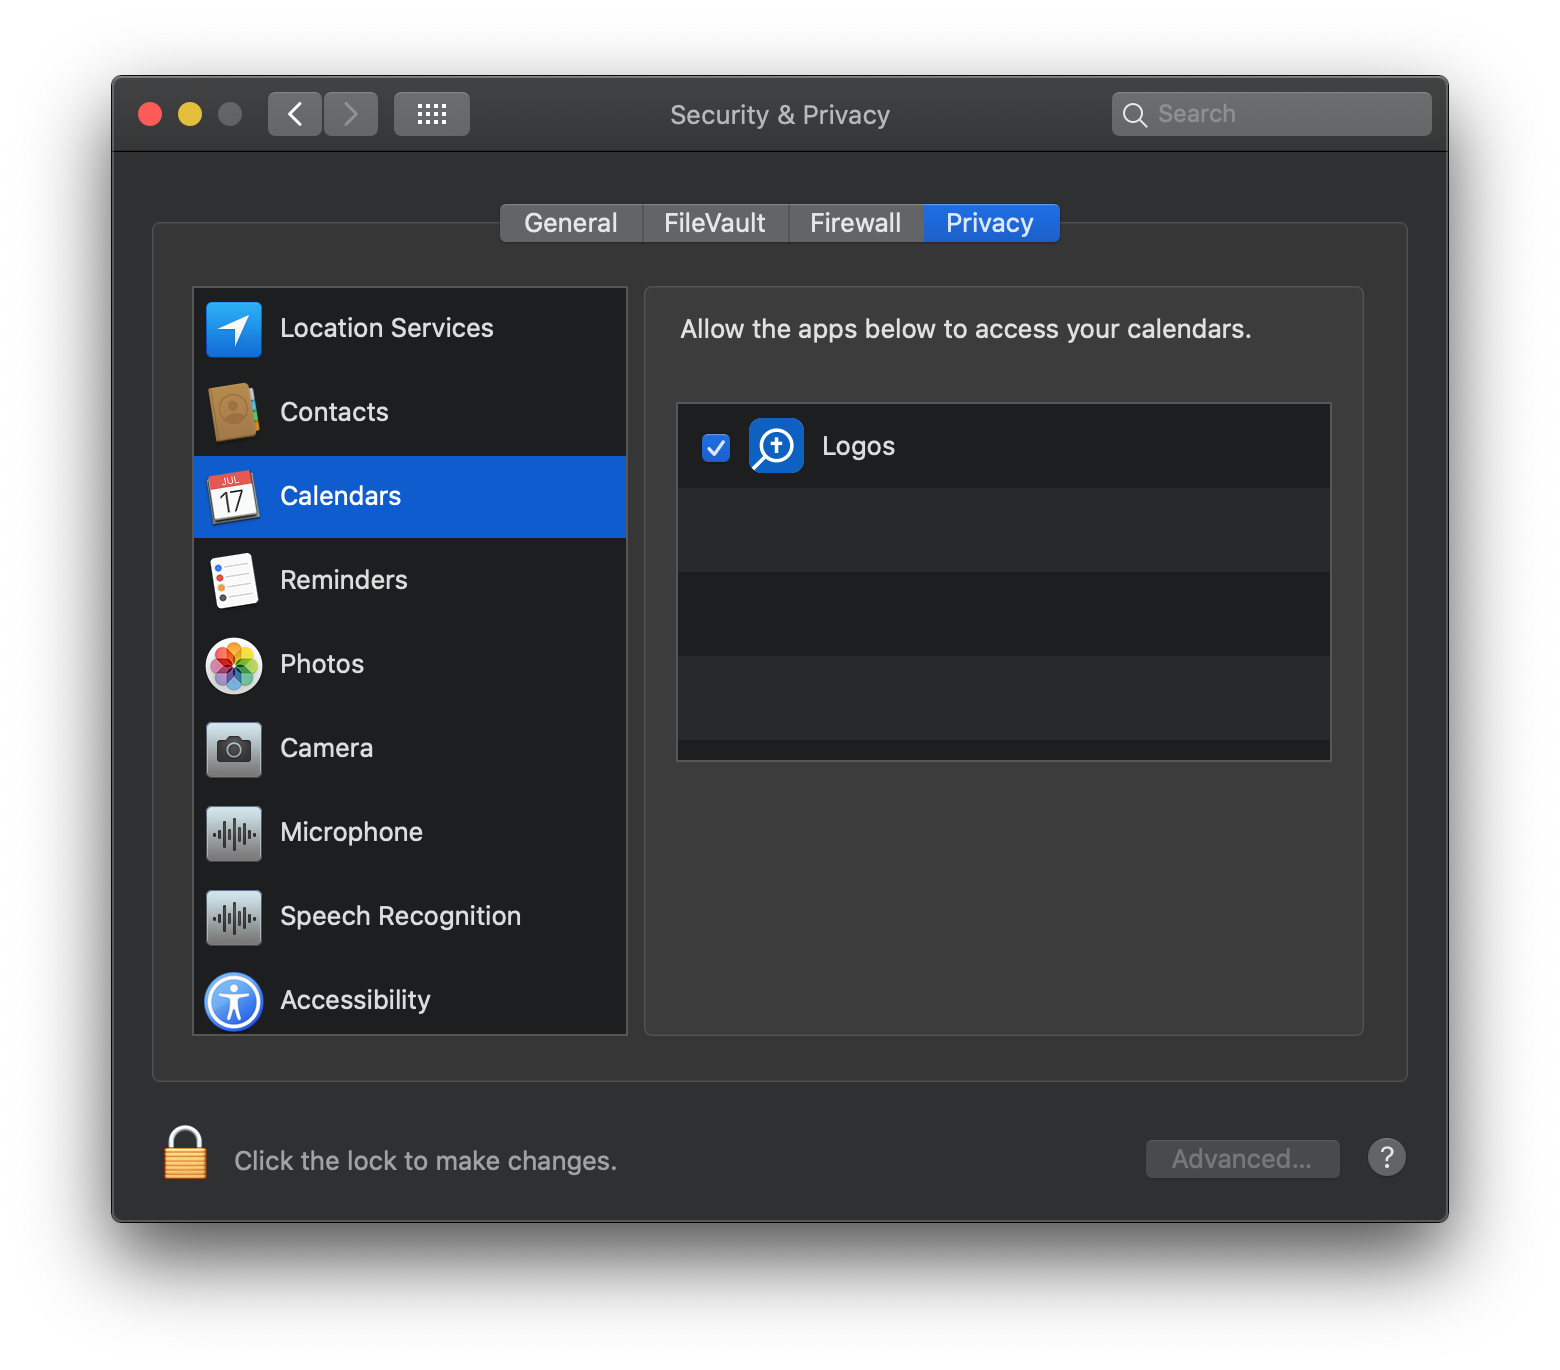Focus the Search input field
Image resolution: width=1560 pixels, height=1370 pixels.
[x=1272, y=114]
